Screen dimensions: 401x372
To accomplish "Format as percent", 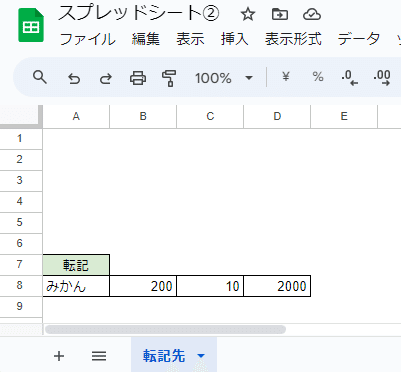I will coord(318,77).
